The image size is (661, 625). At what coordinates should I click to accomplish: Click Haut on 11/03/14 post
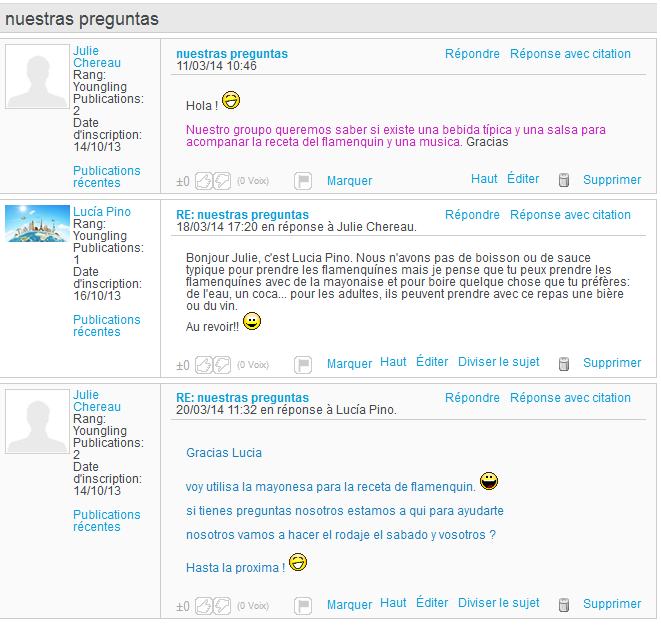point(484,179)
